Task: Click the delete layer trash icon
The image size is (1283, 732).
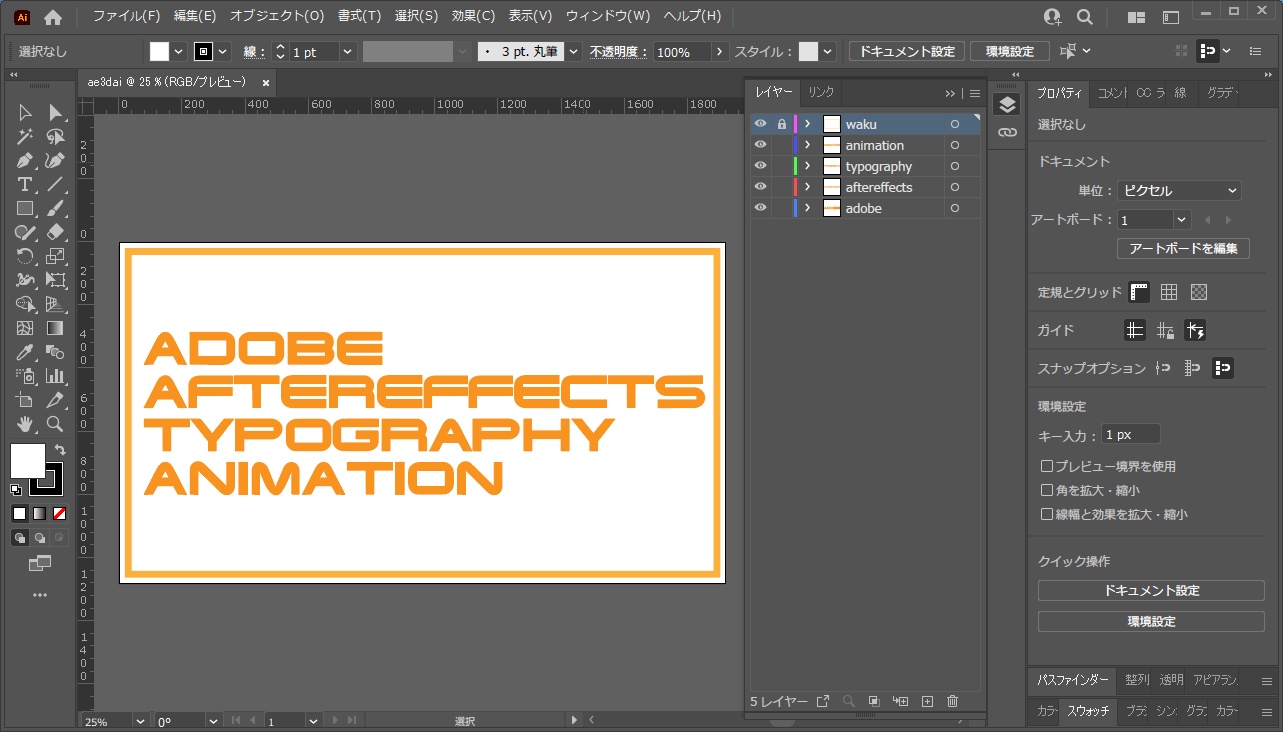Action: [x=952, y=702]
